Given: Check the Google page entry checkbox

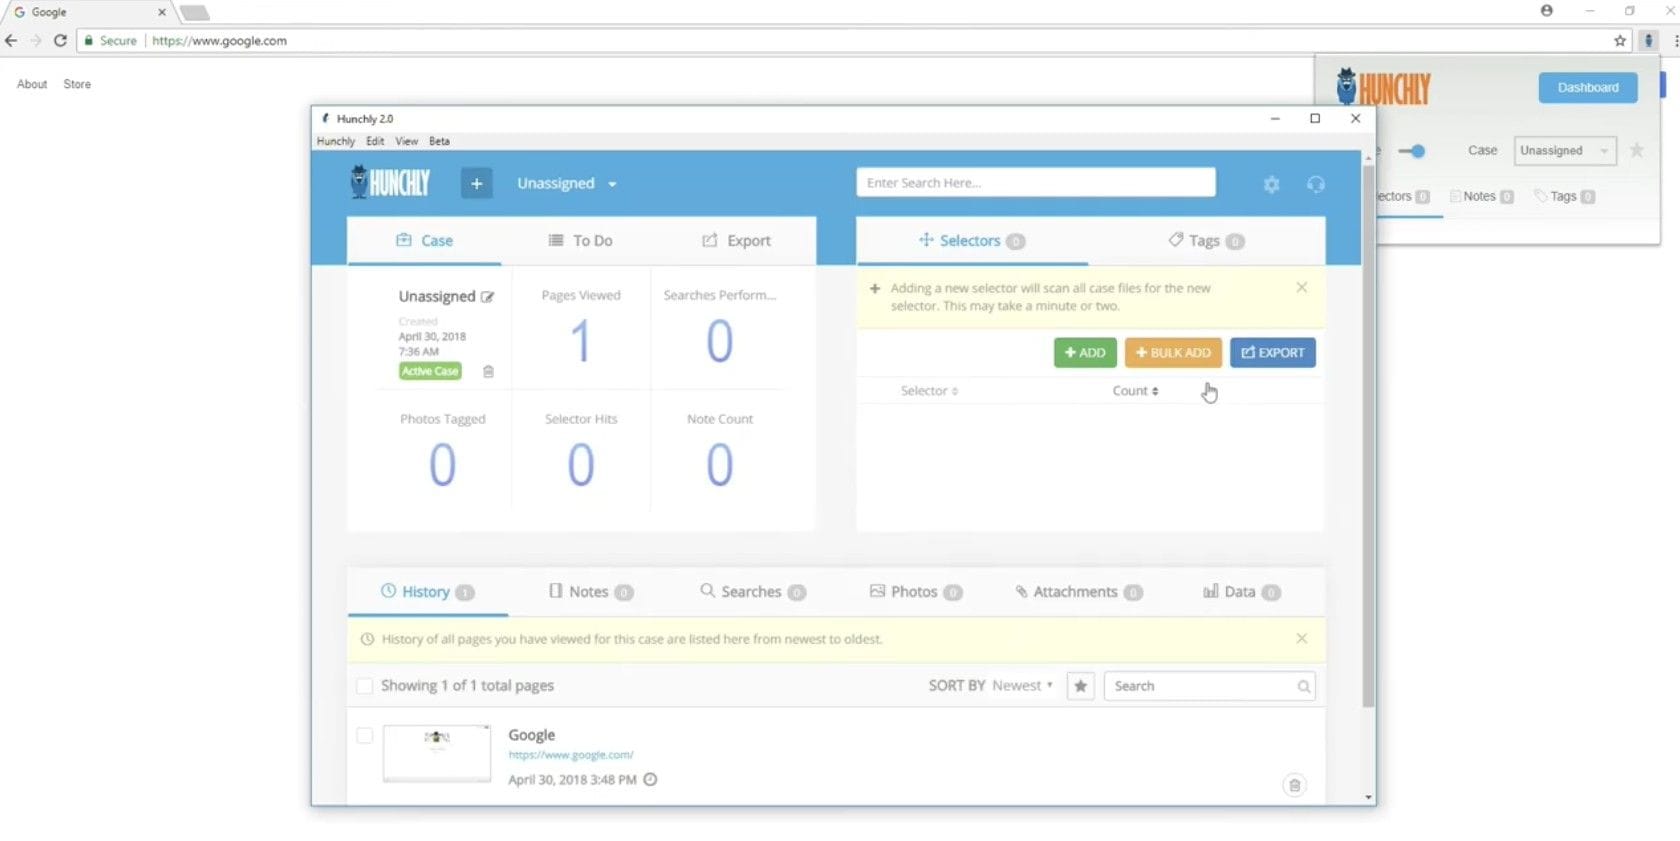Looking at the screenshot, I should [x=365, y=735].
